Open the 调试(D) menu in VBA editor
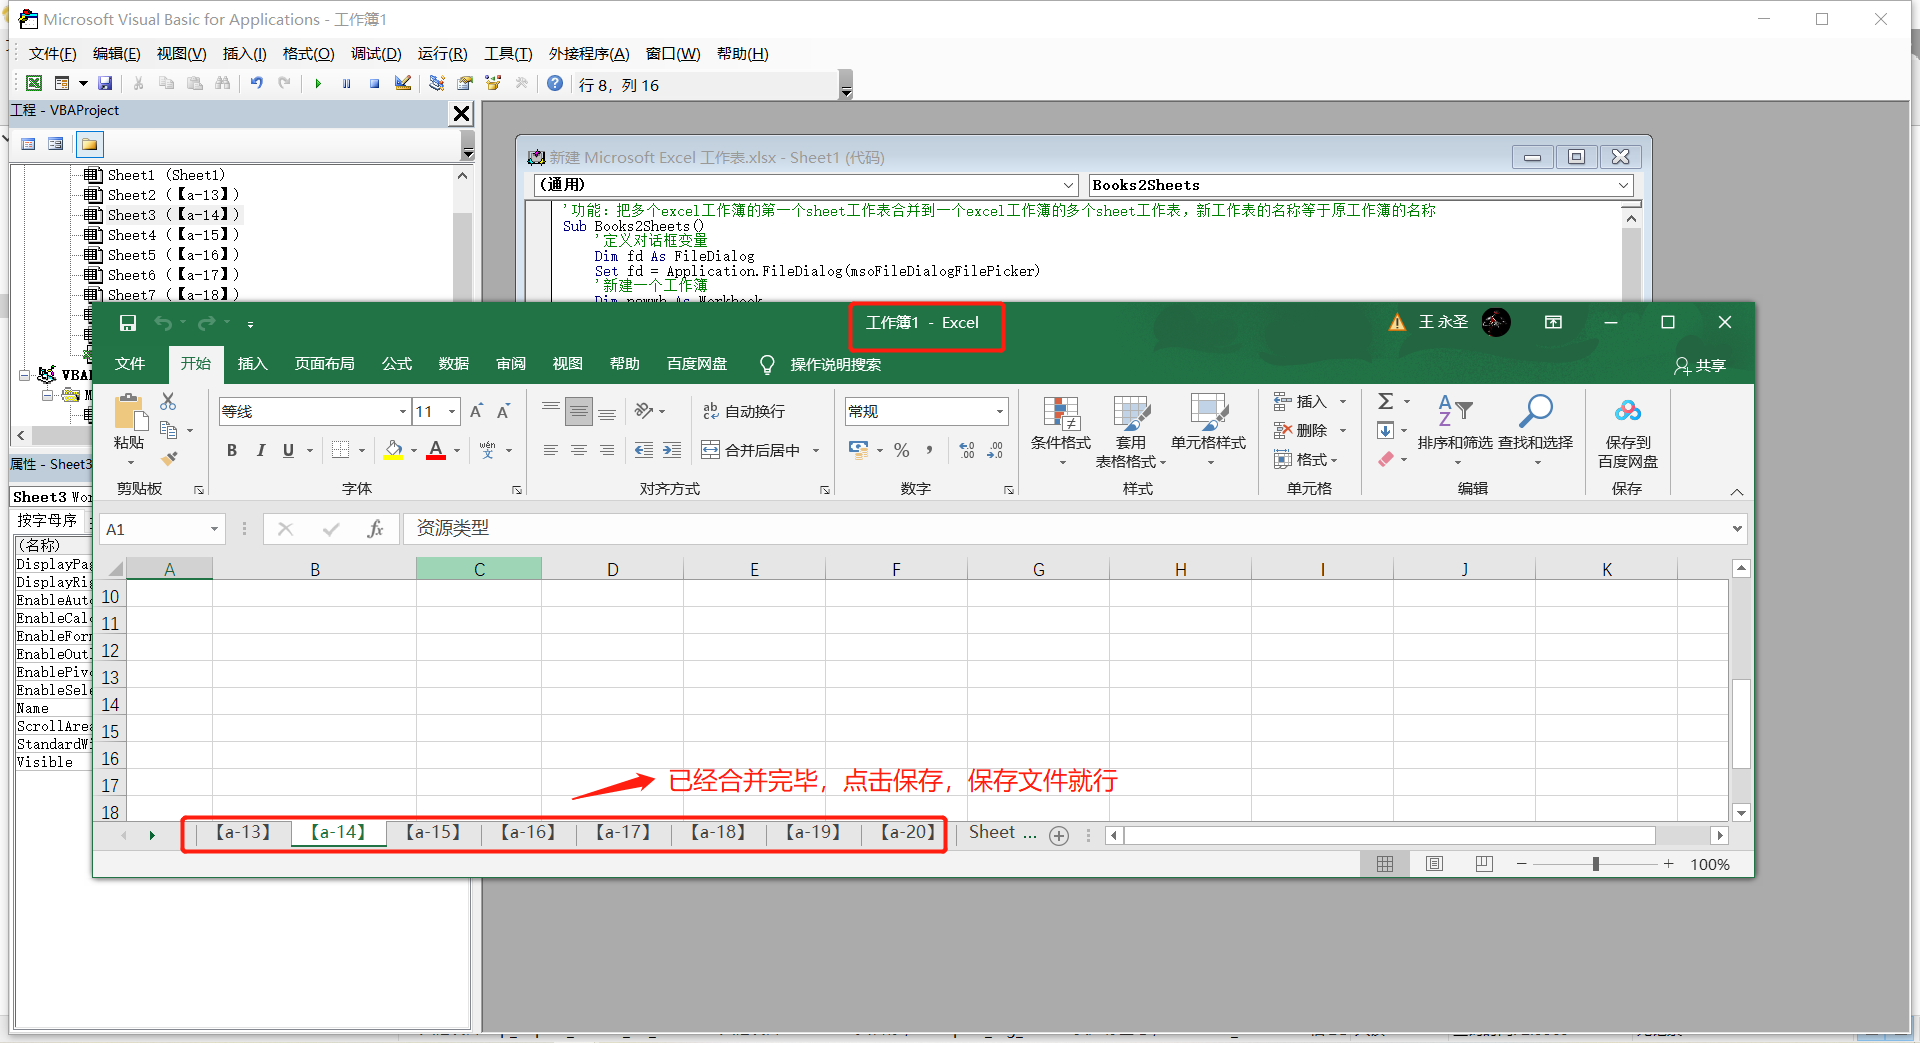1920x1043 pixels. pyautogui.click(x=376, y=54)
